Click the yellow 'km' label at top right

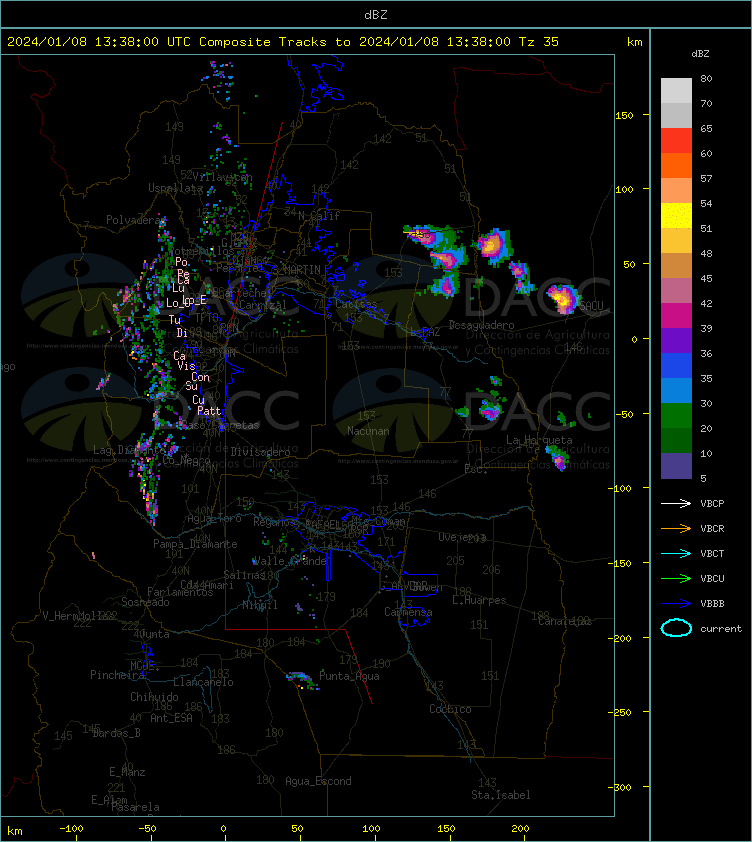coord(634,42)
